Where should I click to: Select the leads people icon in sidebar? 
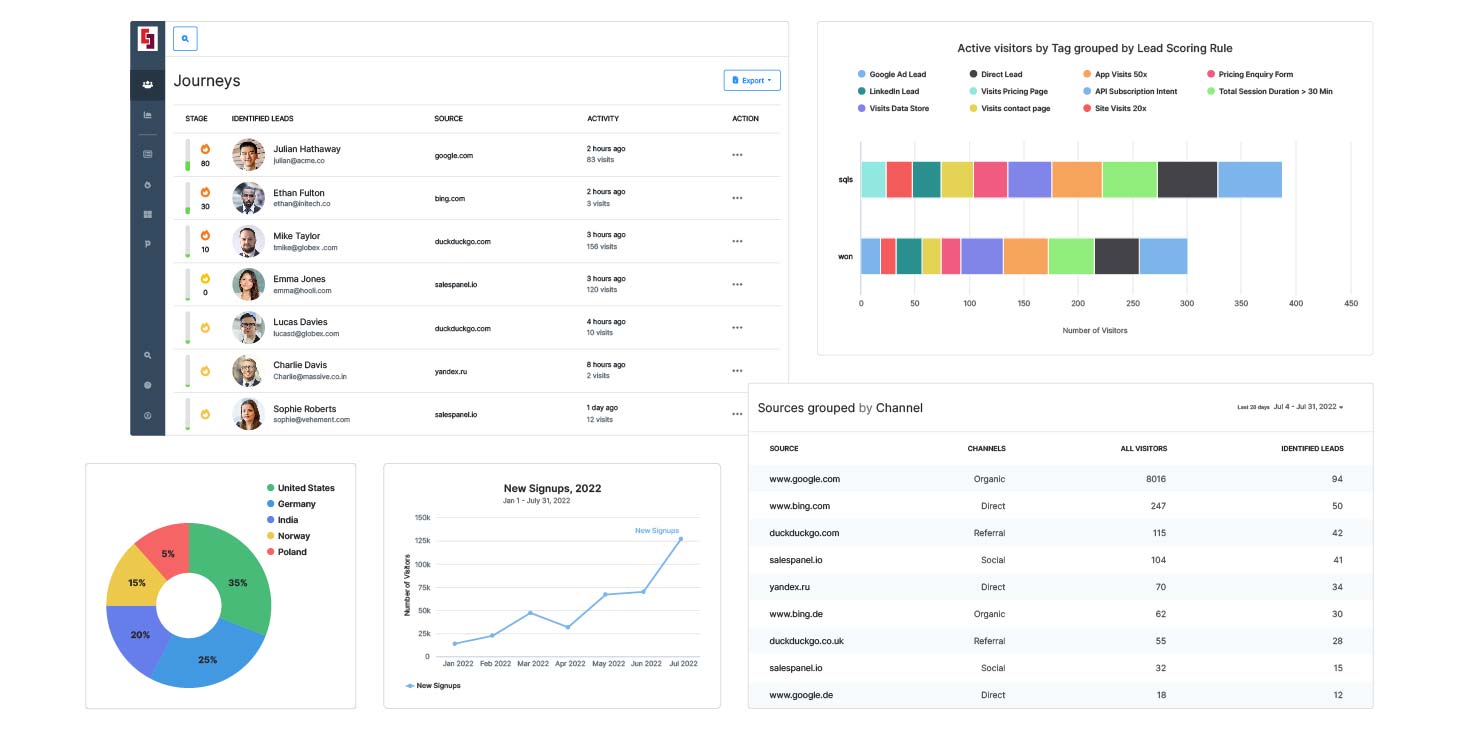pyautogui.click(x=148, y=85)
